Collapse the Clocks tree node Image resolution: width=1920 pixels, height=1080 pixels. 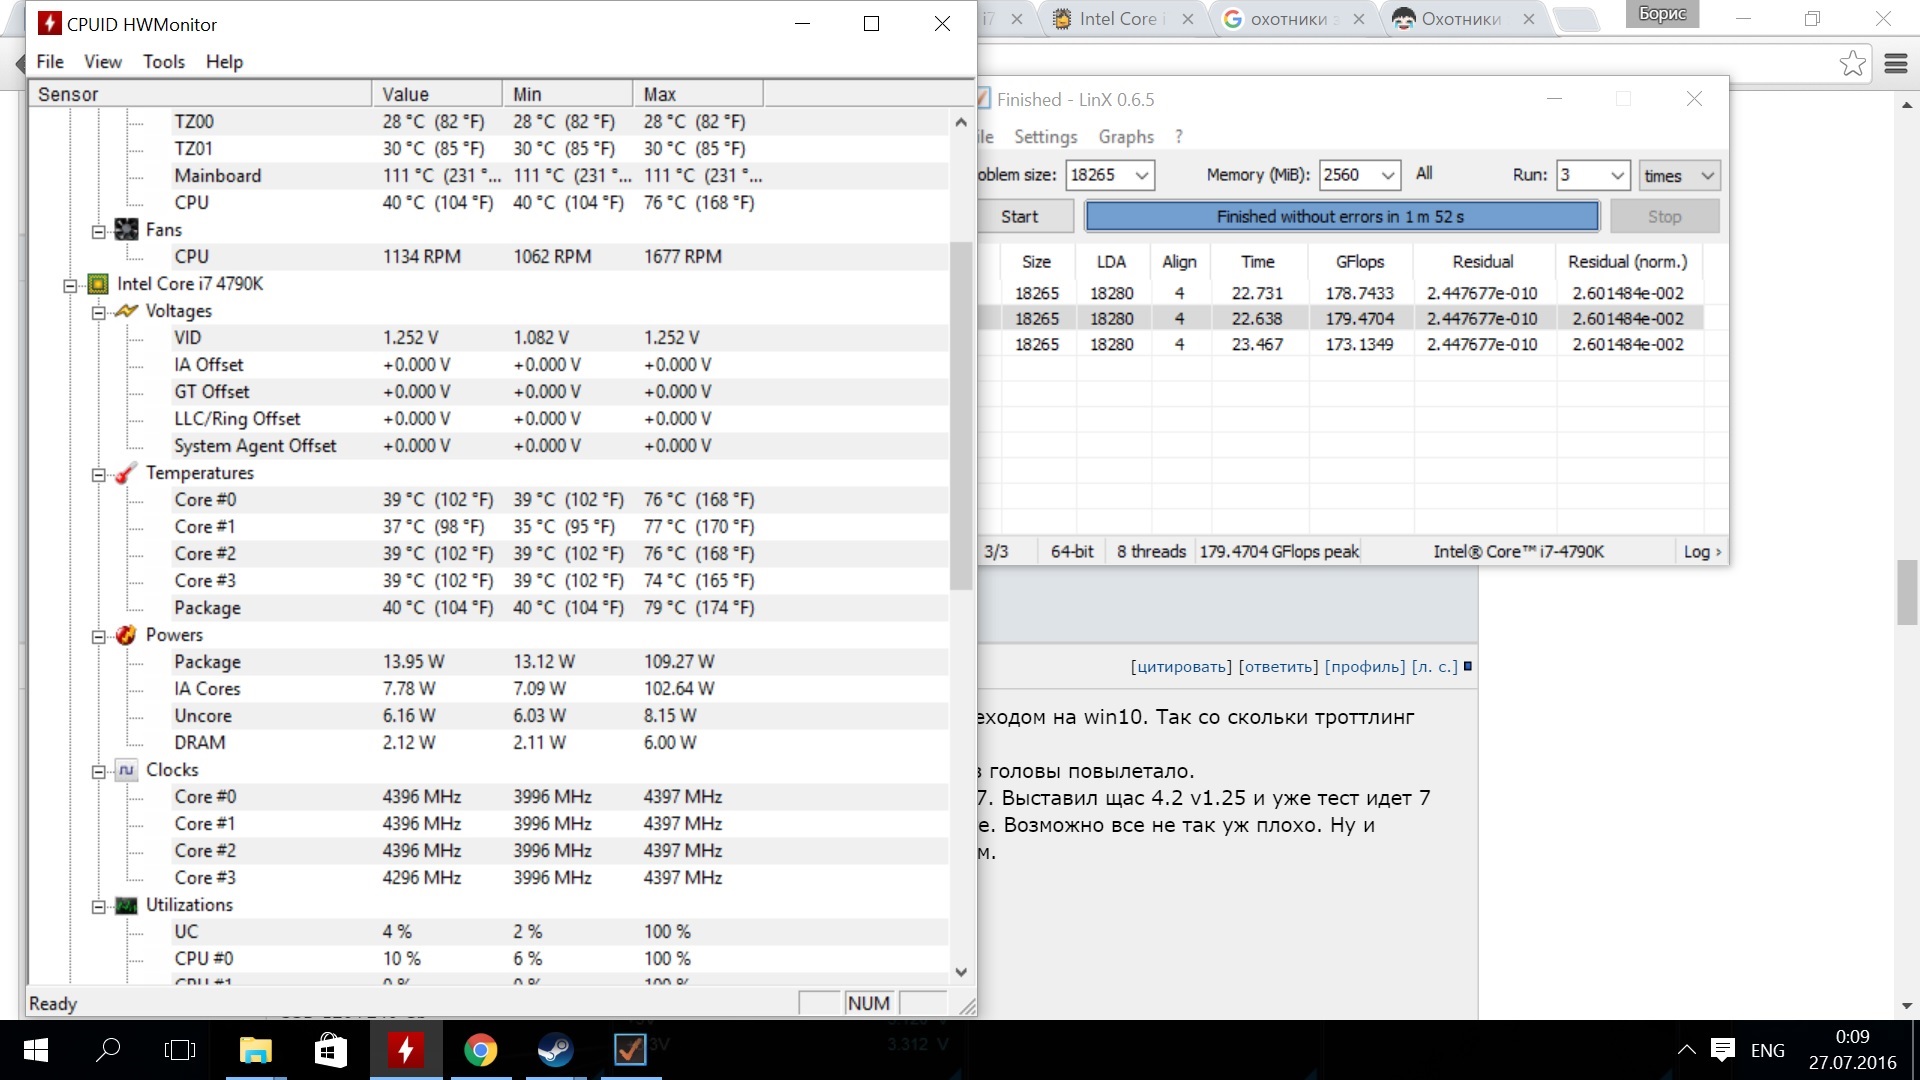click(99, 772)
